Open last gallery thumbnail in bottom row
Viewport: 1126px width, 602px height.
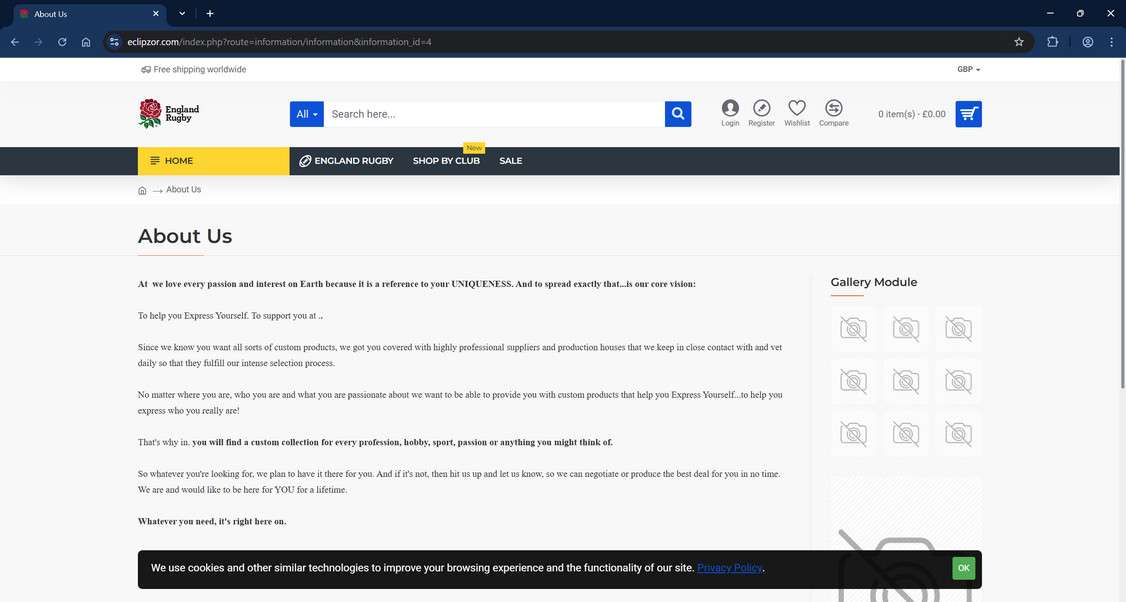coord(958,434)
